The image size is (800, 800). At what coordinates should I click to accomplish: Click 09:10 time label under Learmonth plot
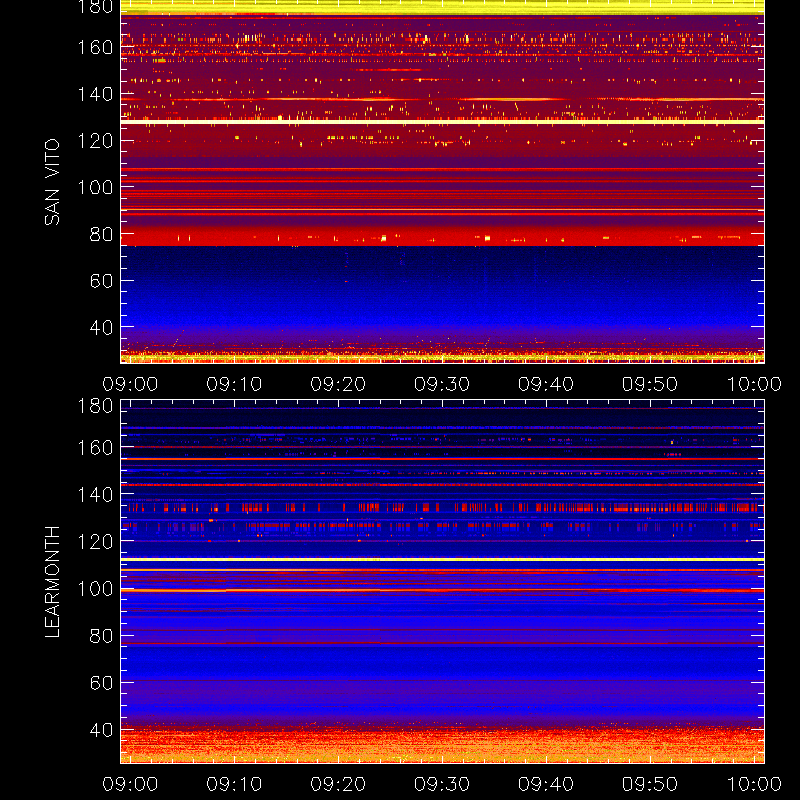coord(234,784)
